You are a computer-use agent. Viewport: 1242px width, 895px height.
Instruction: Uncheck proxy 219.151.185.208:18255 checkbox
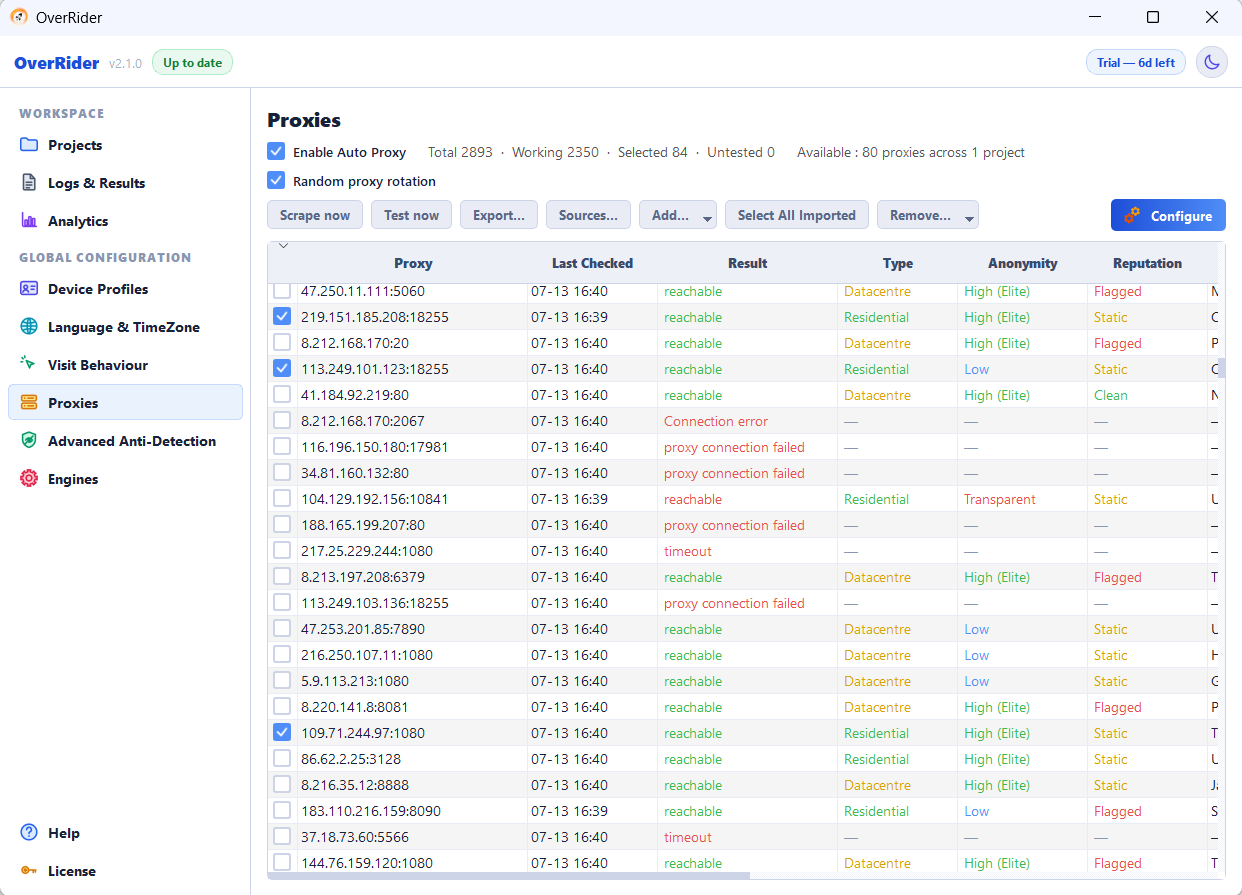coord(282,316)
